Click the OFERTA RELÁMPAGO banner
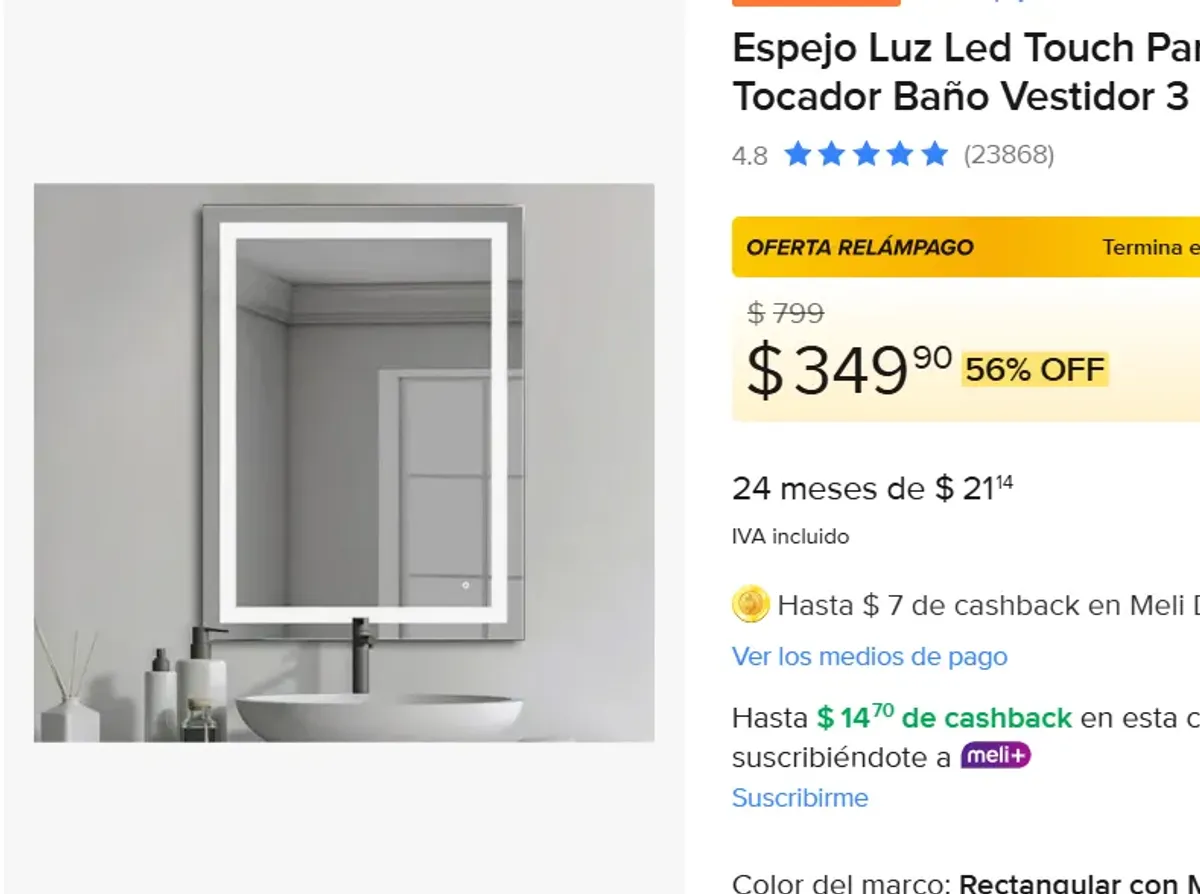Viewport: 1200px width, 894px height. pyautogui.click(x=860, y=247)
